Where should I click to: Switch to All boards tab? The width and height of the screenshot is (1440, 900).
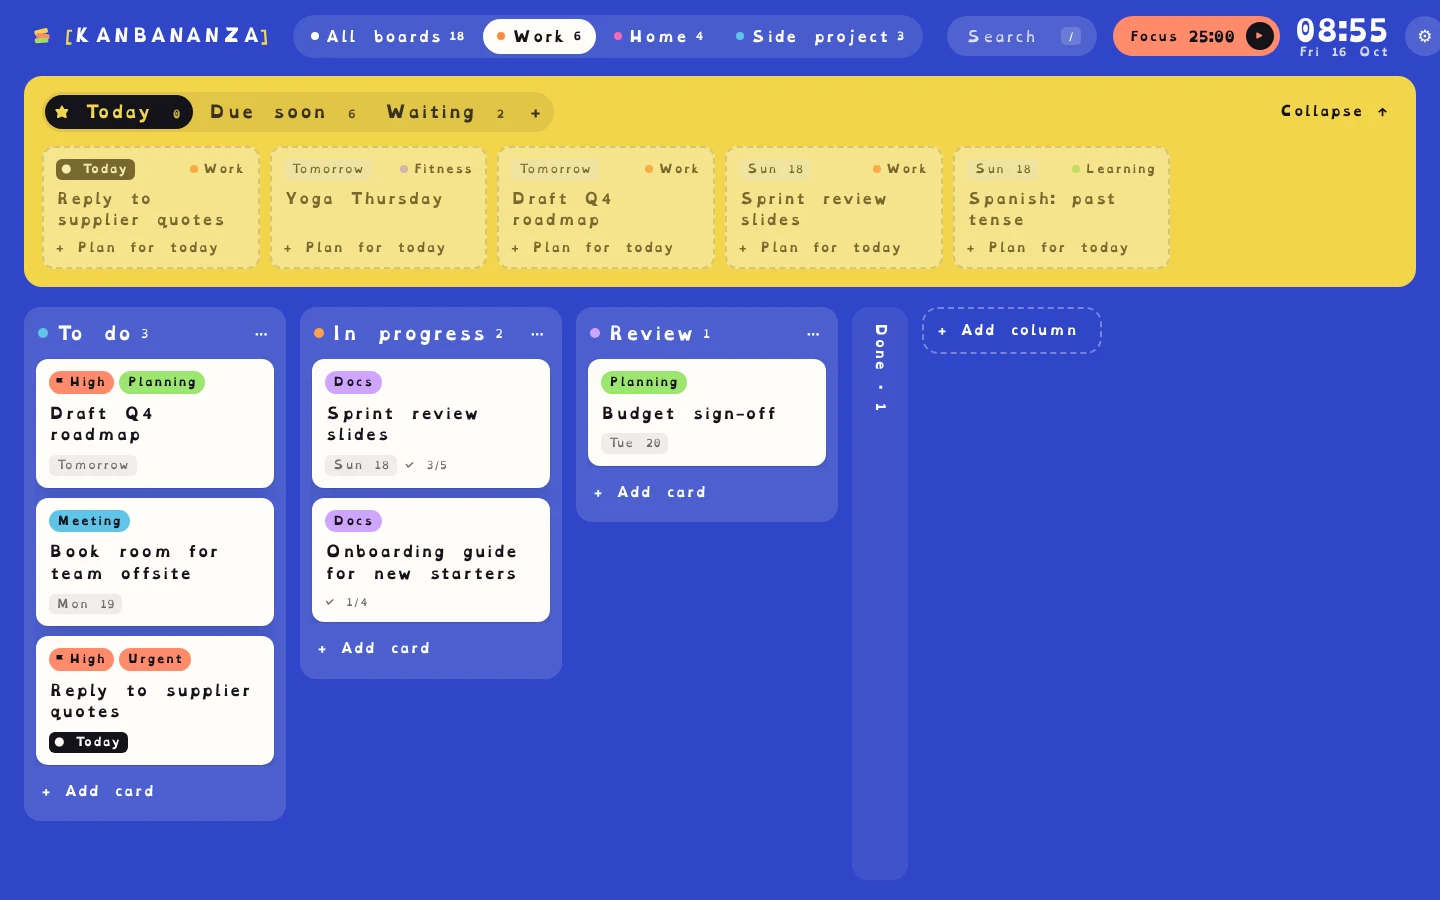[x=388, y=36]
